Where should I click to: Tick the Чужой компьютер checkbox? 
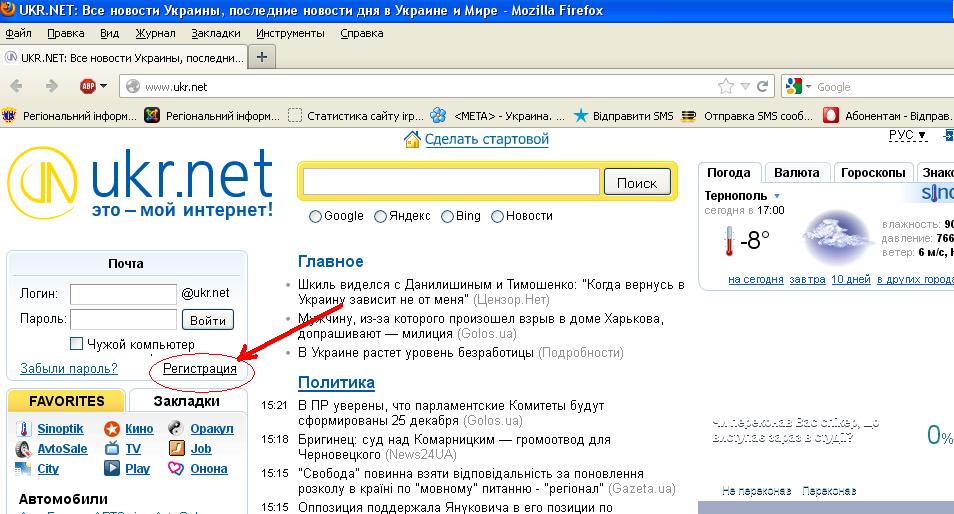76,344
